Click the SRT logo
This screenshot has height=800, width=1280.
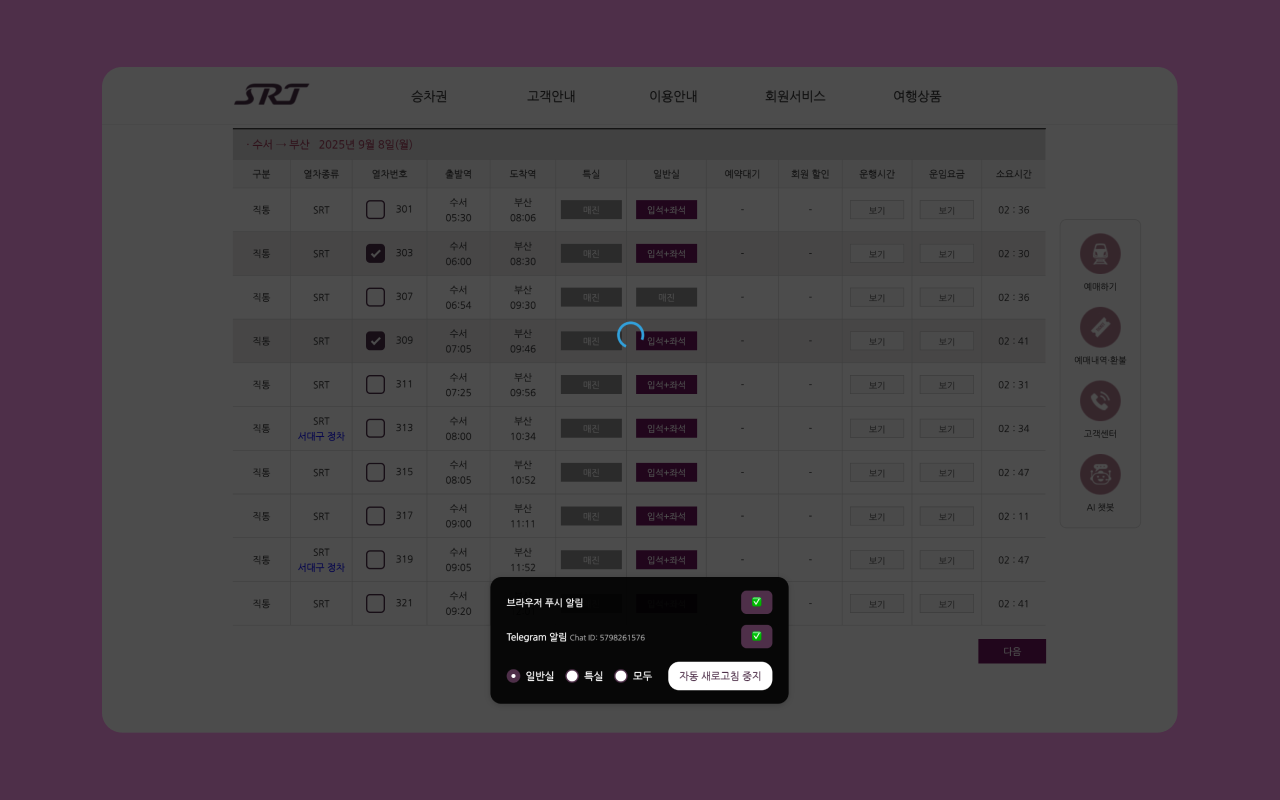[x=271, y=94]
